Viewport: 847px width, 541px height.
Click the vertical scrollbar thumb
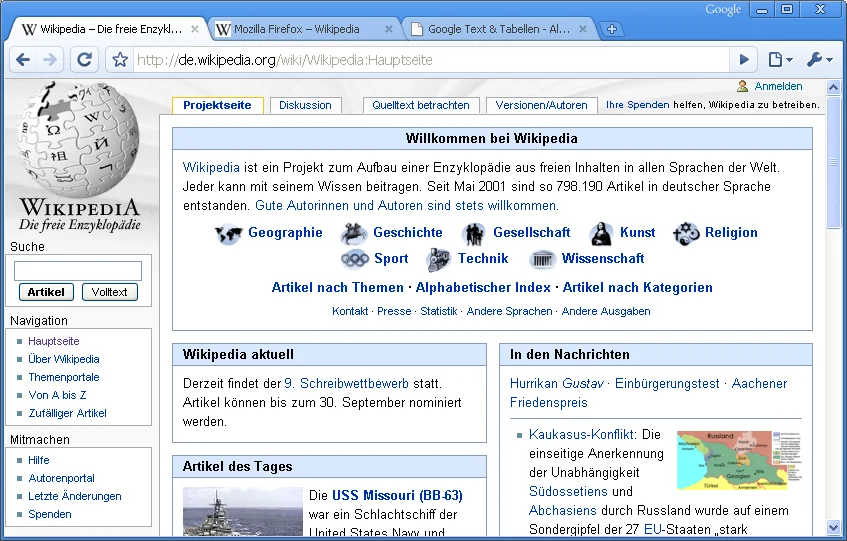[x=833, y=161]
